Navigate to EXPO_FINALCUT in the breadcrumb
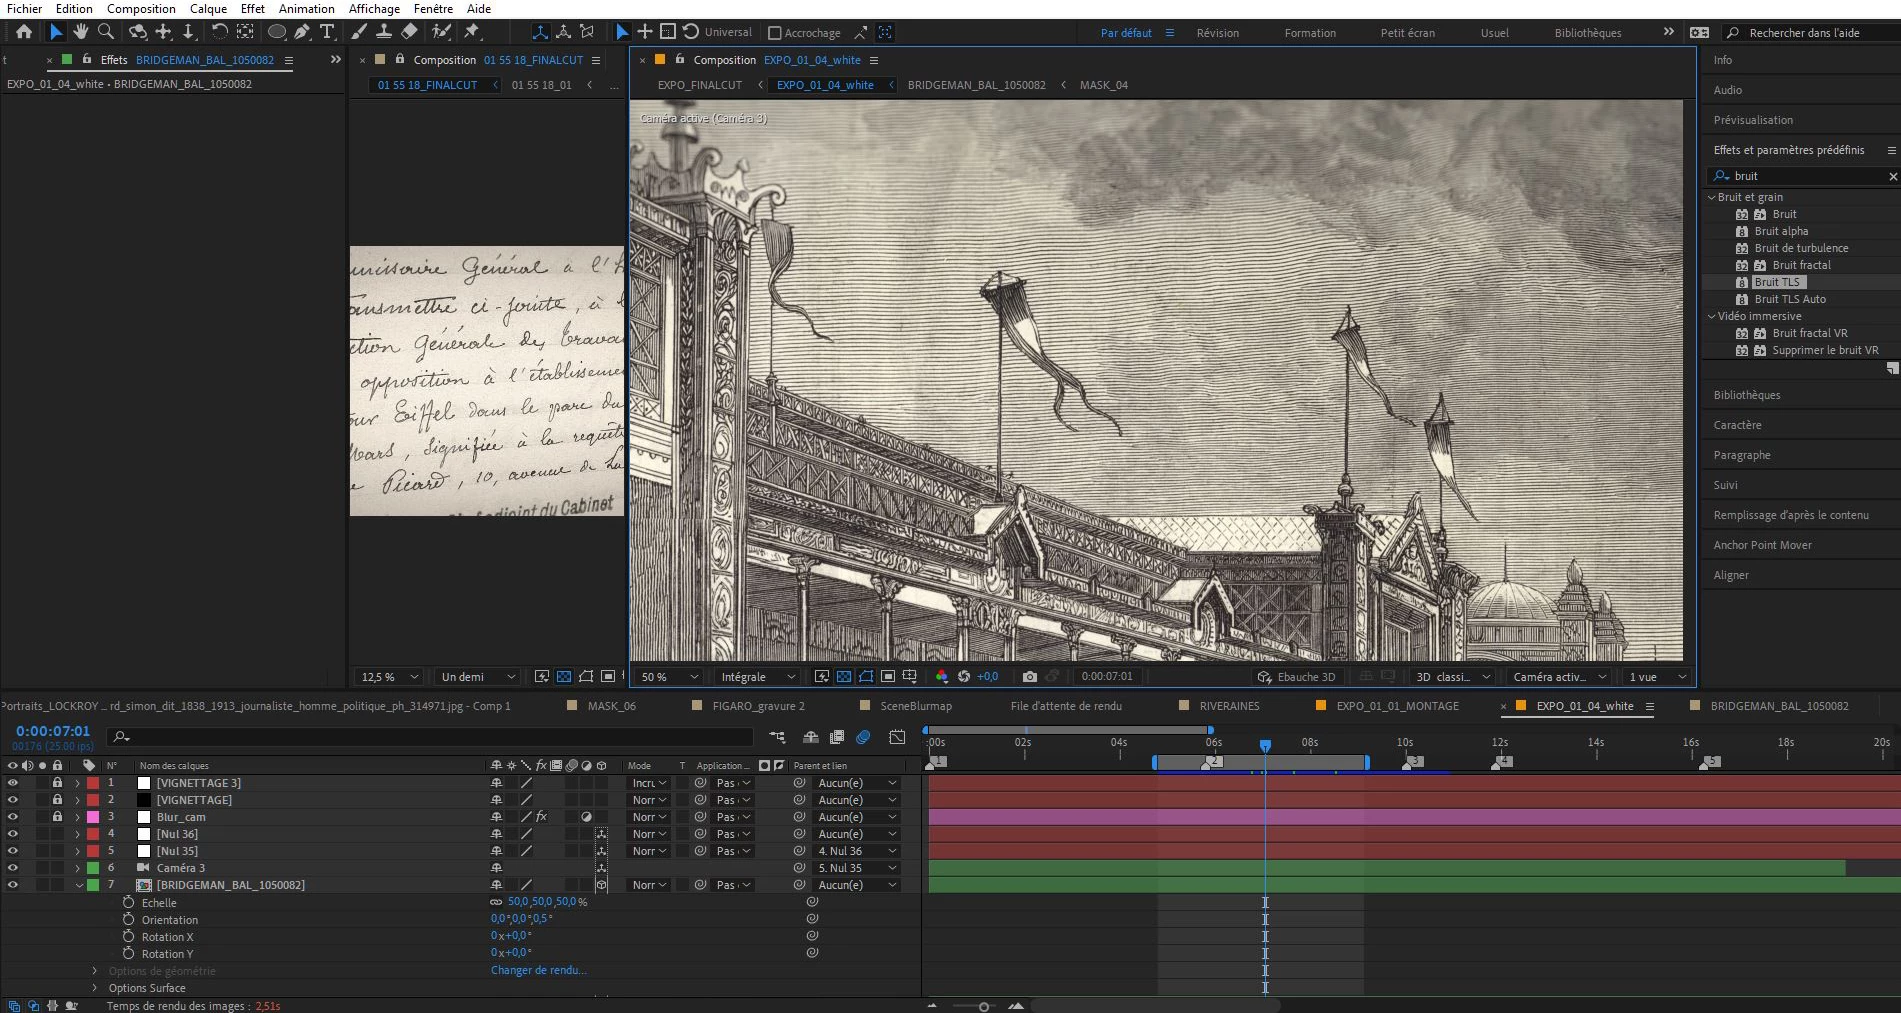 (700, 85)
